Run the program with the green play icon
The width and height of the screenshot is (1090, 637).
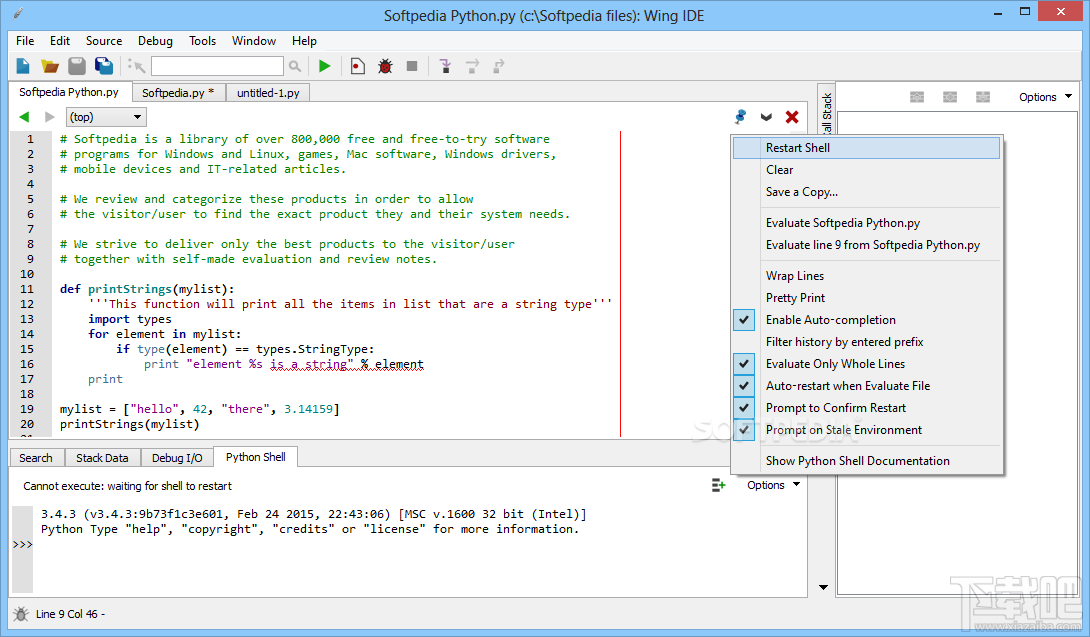coord(324,65)
